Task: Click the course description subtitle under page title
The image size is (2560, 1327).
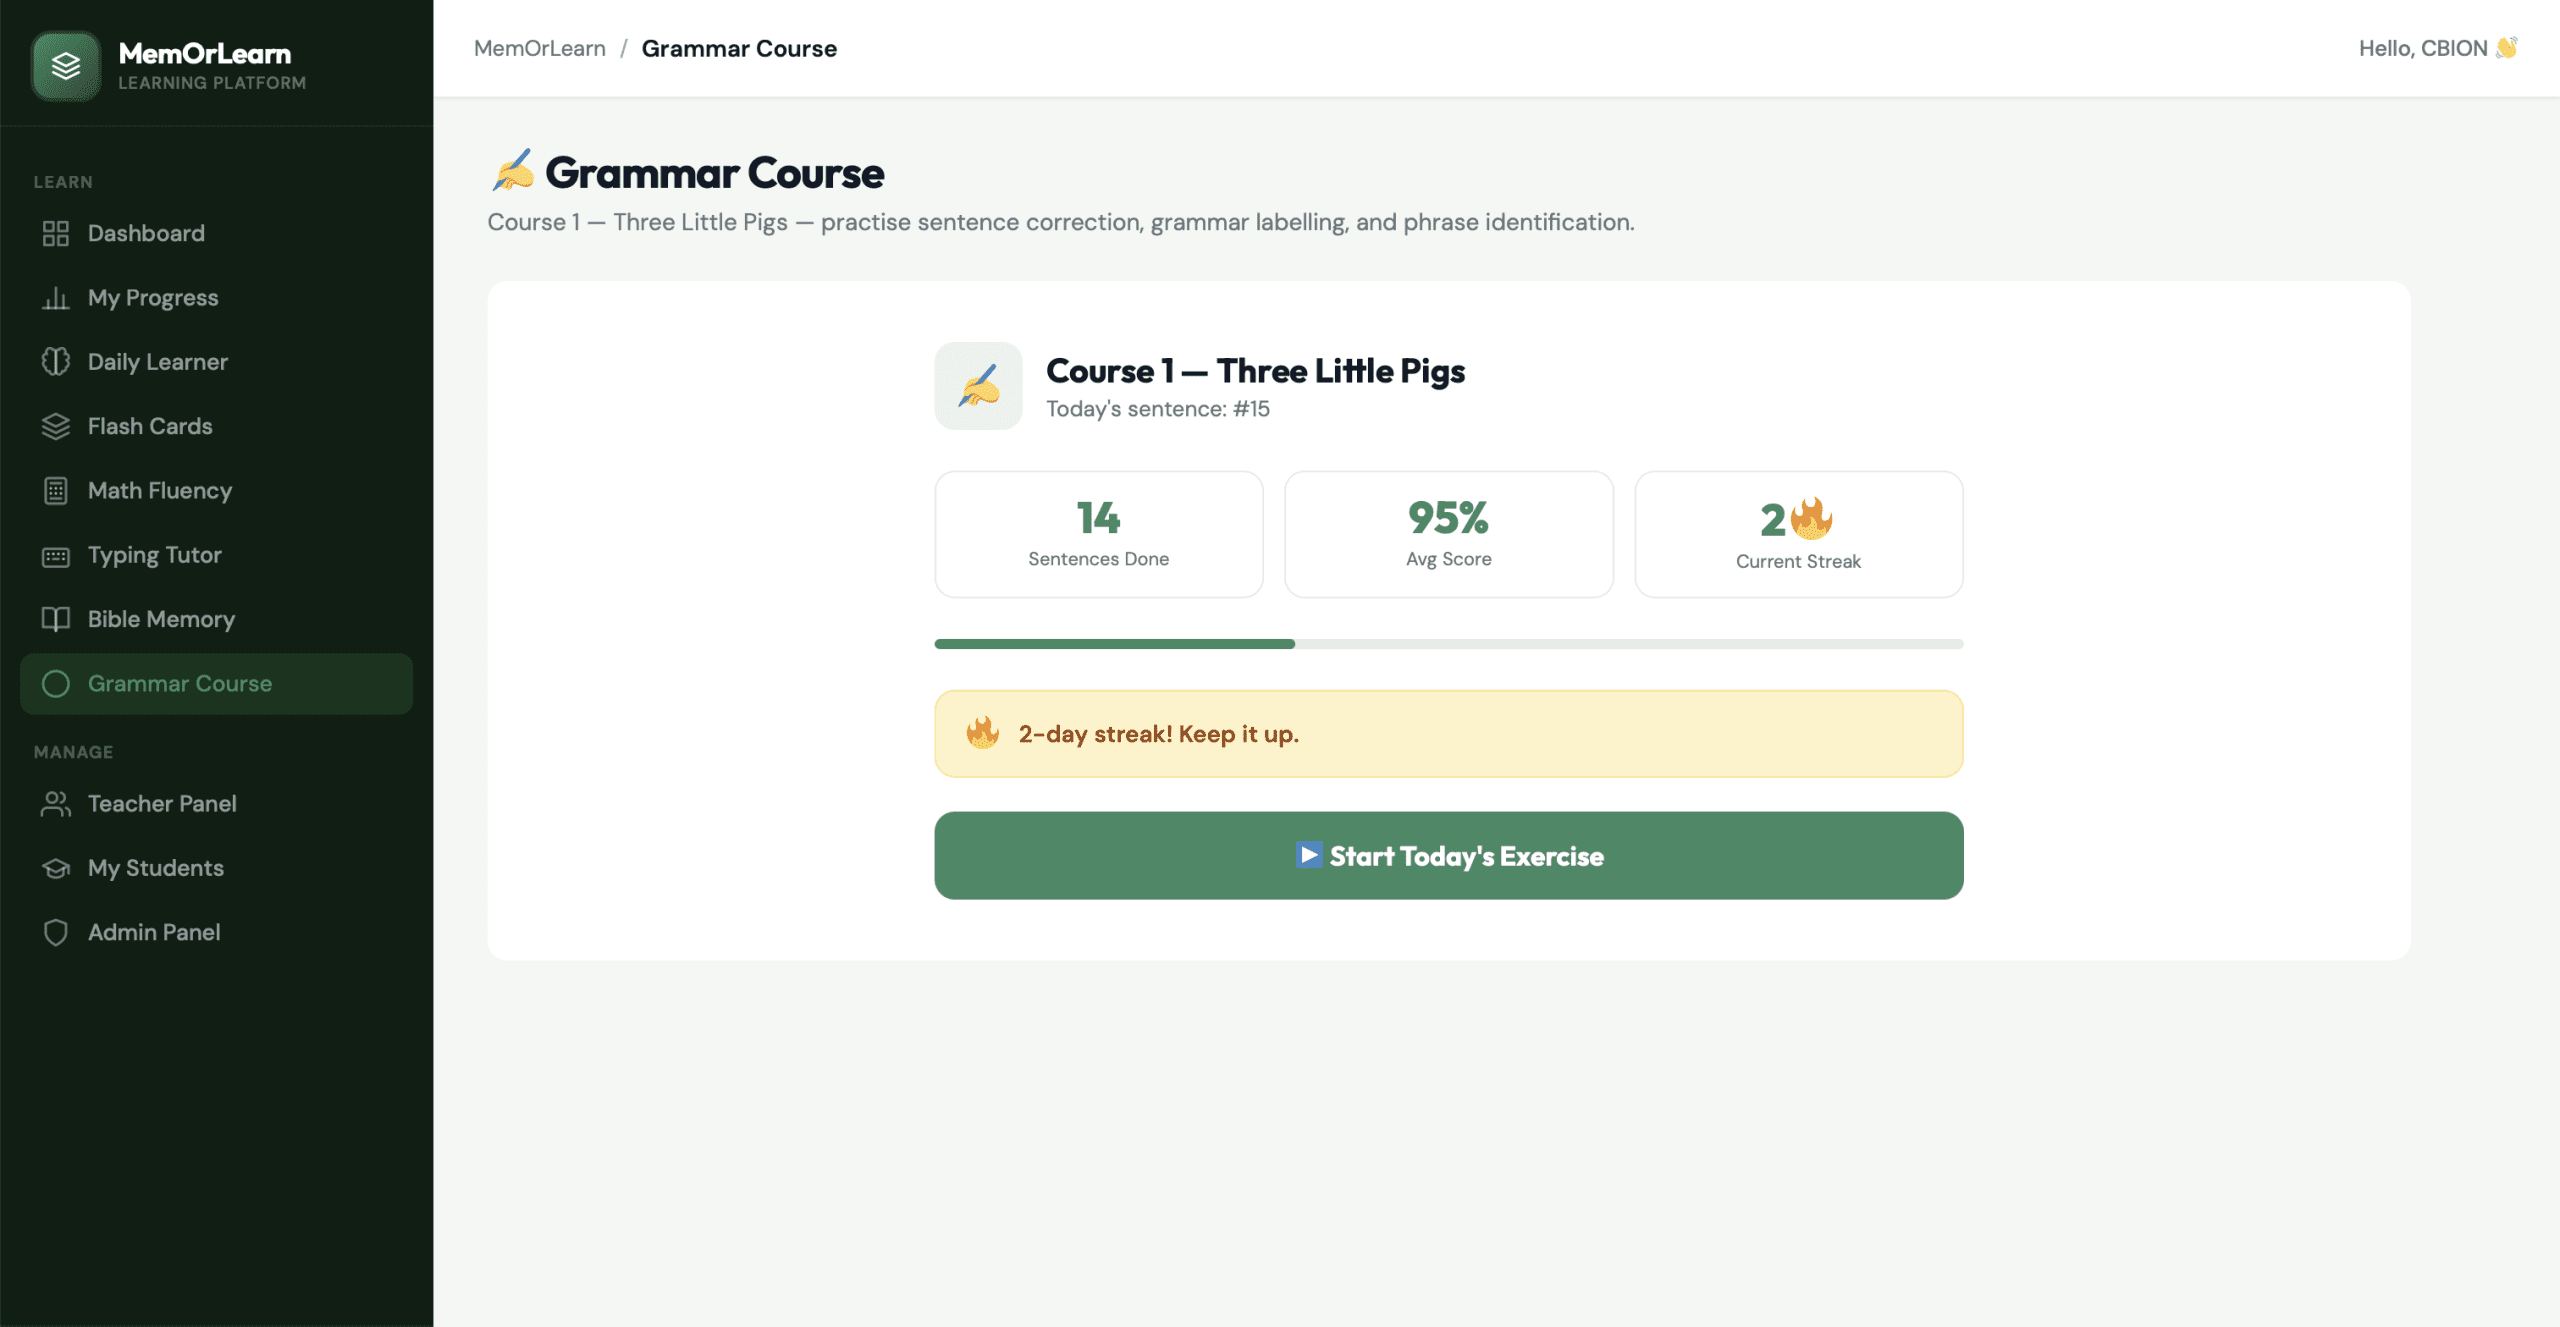Action: [x=1061, y=222]
